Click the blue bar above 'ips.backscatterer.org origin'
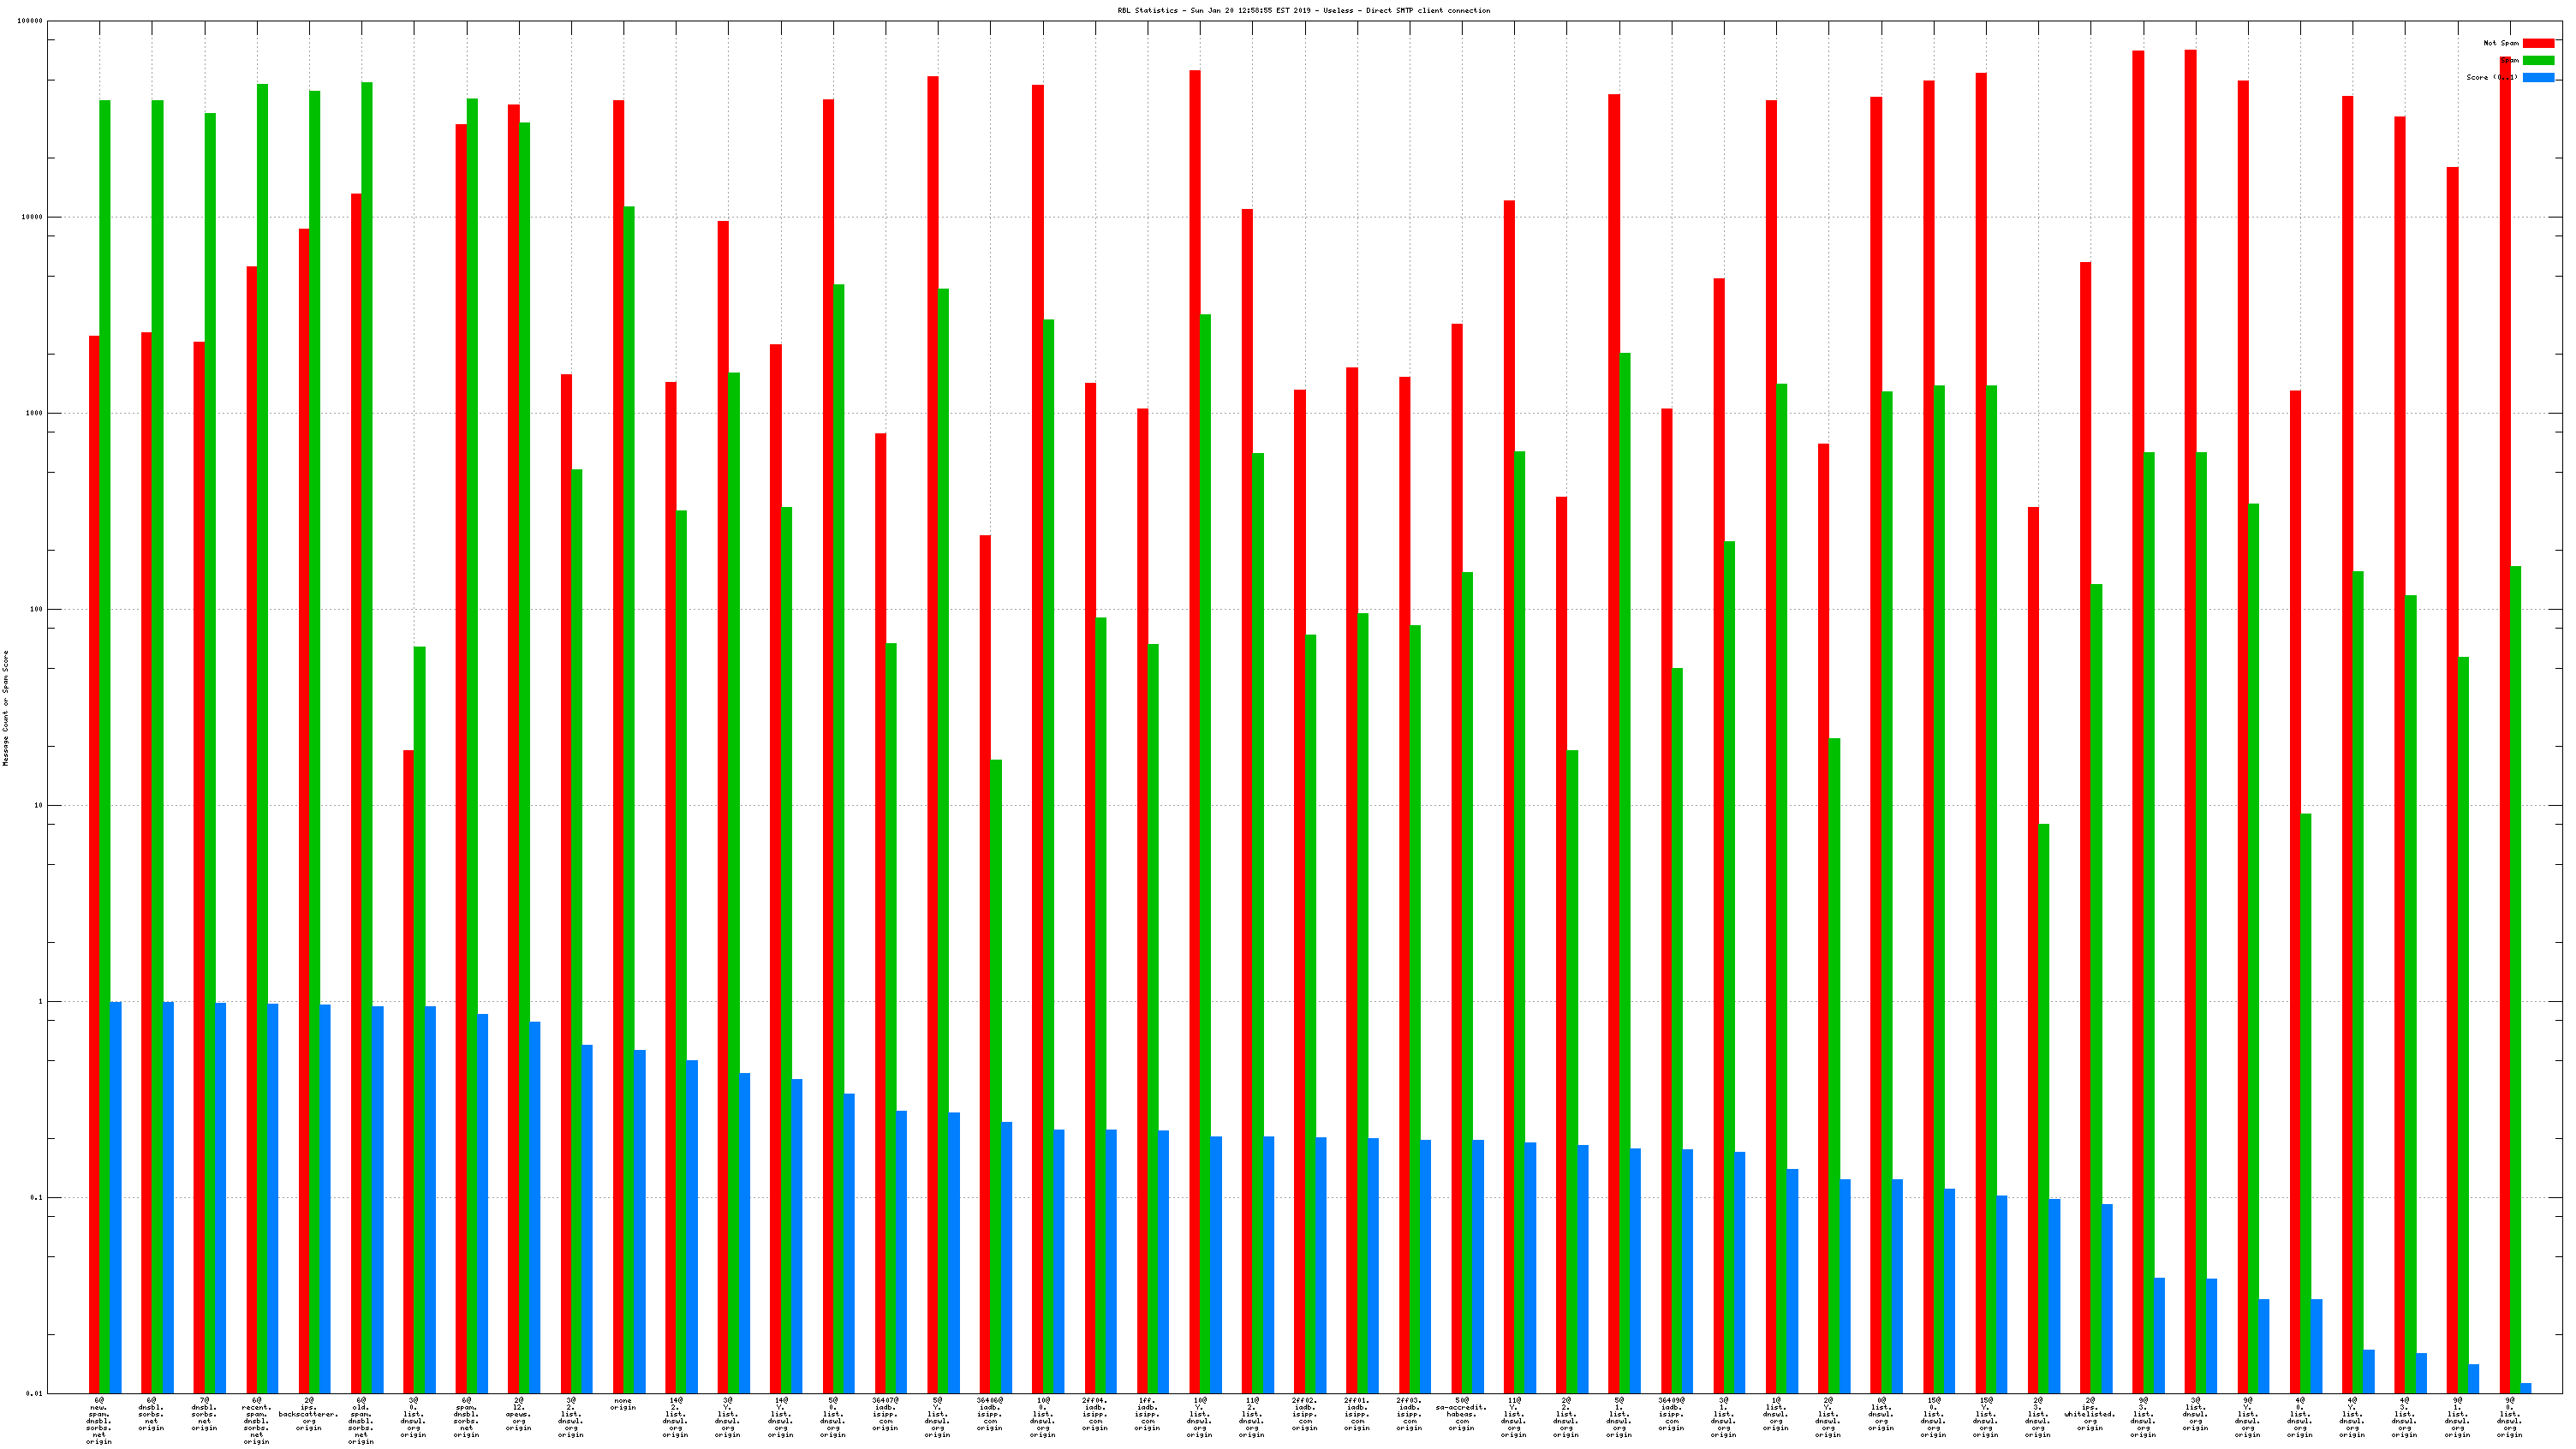The height and width of the screenshot is (1449, 2576). pyautogui.click(x=325, y=1198)
